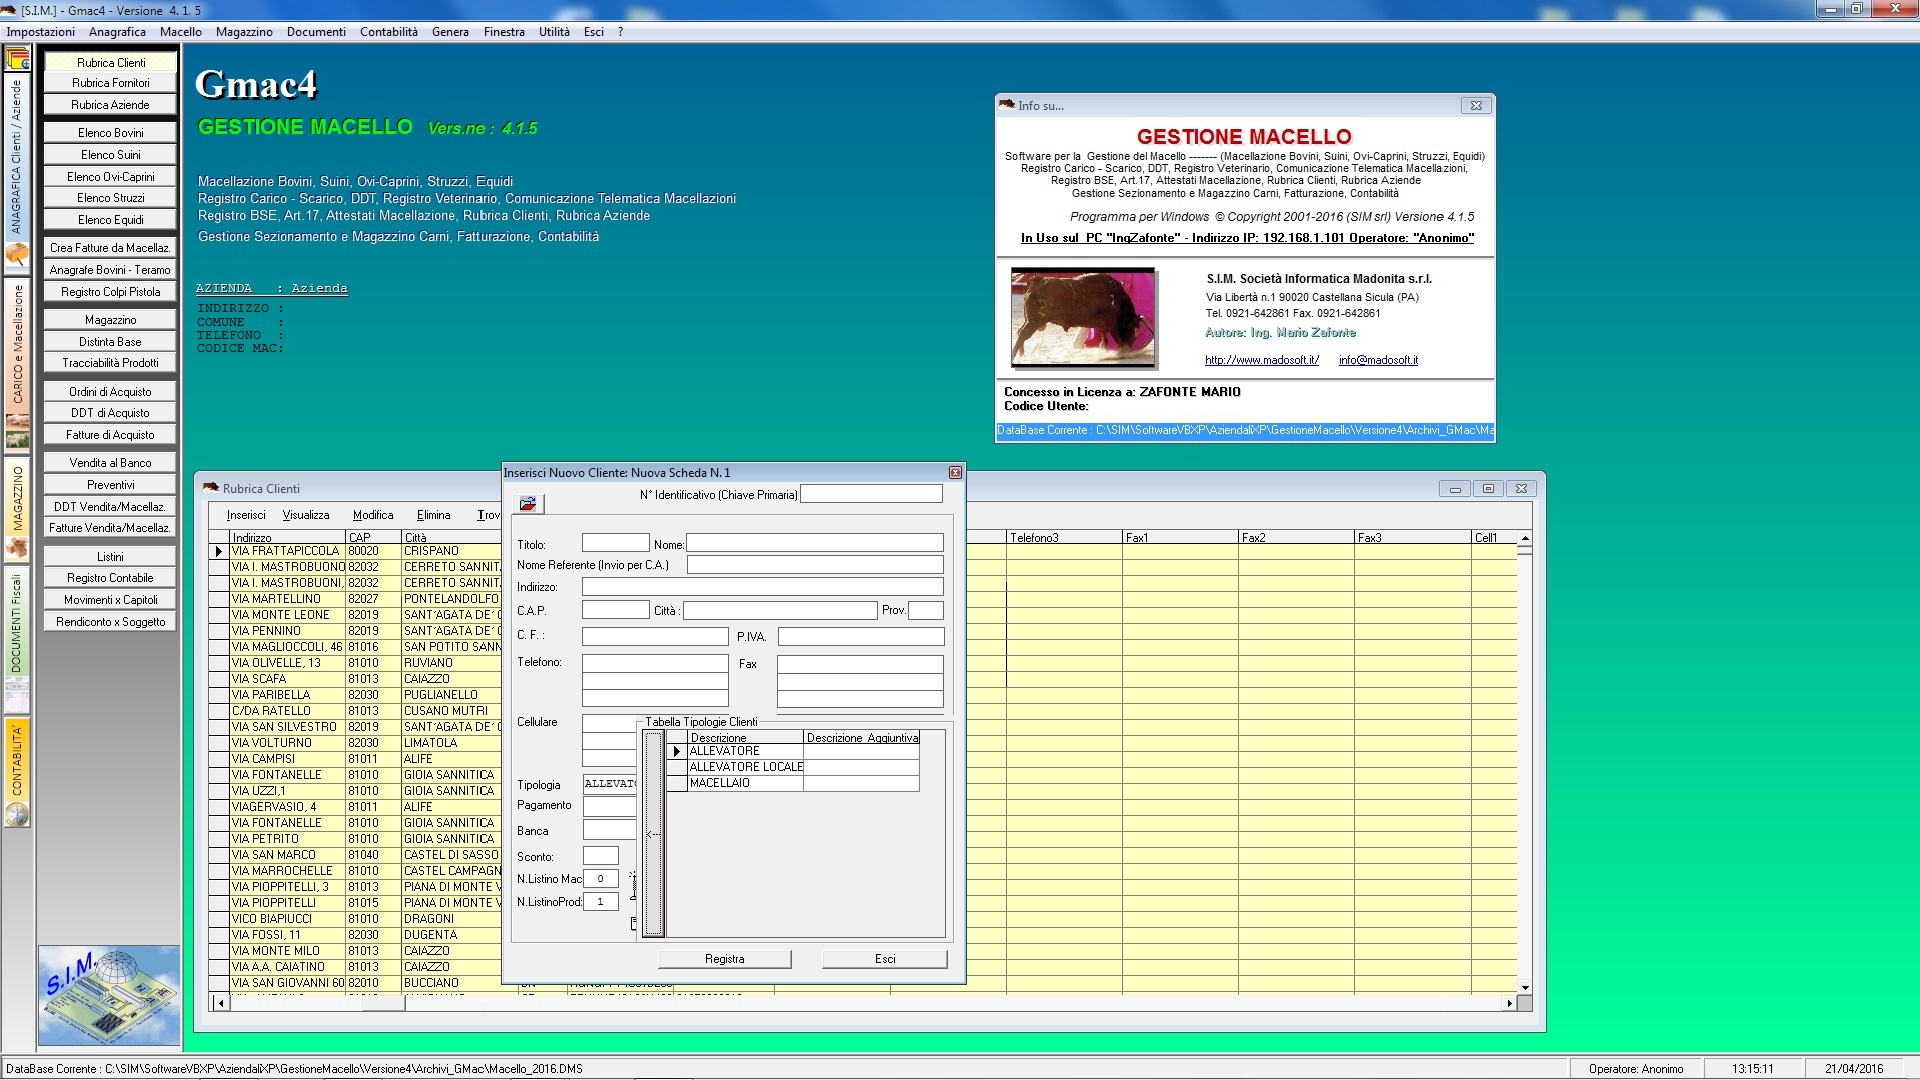Open the Contabilità menu
This screenshot has width=1920, height=1080.
389,32
